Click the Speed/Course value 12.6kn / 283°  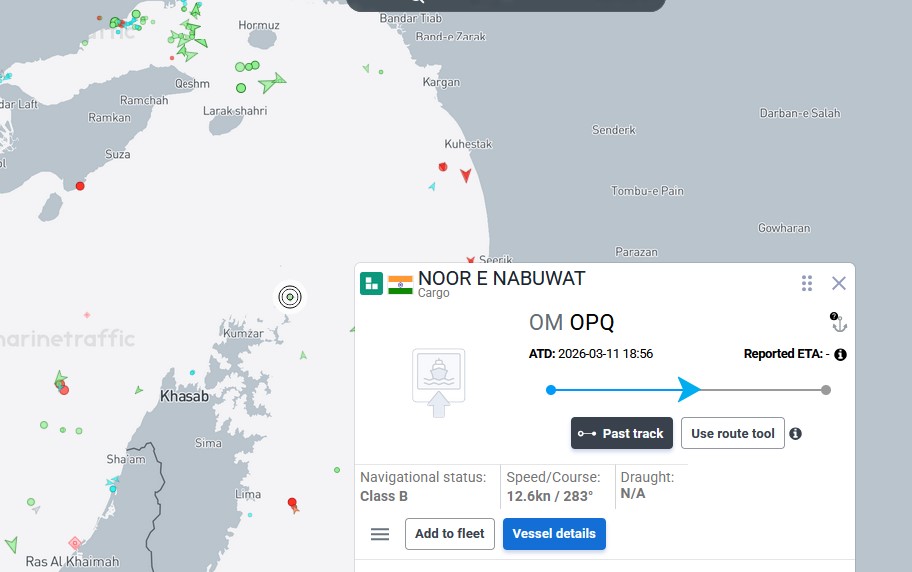550,496
